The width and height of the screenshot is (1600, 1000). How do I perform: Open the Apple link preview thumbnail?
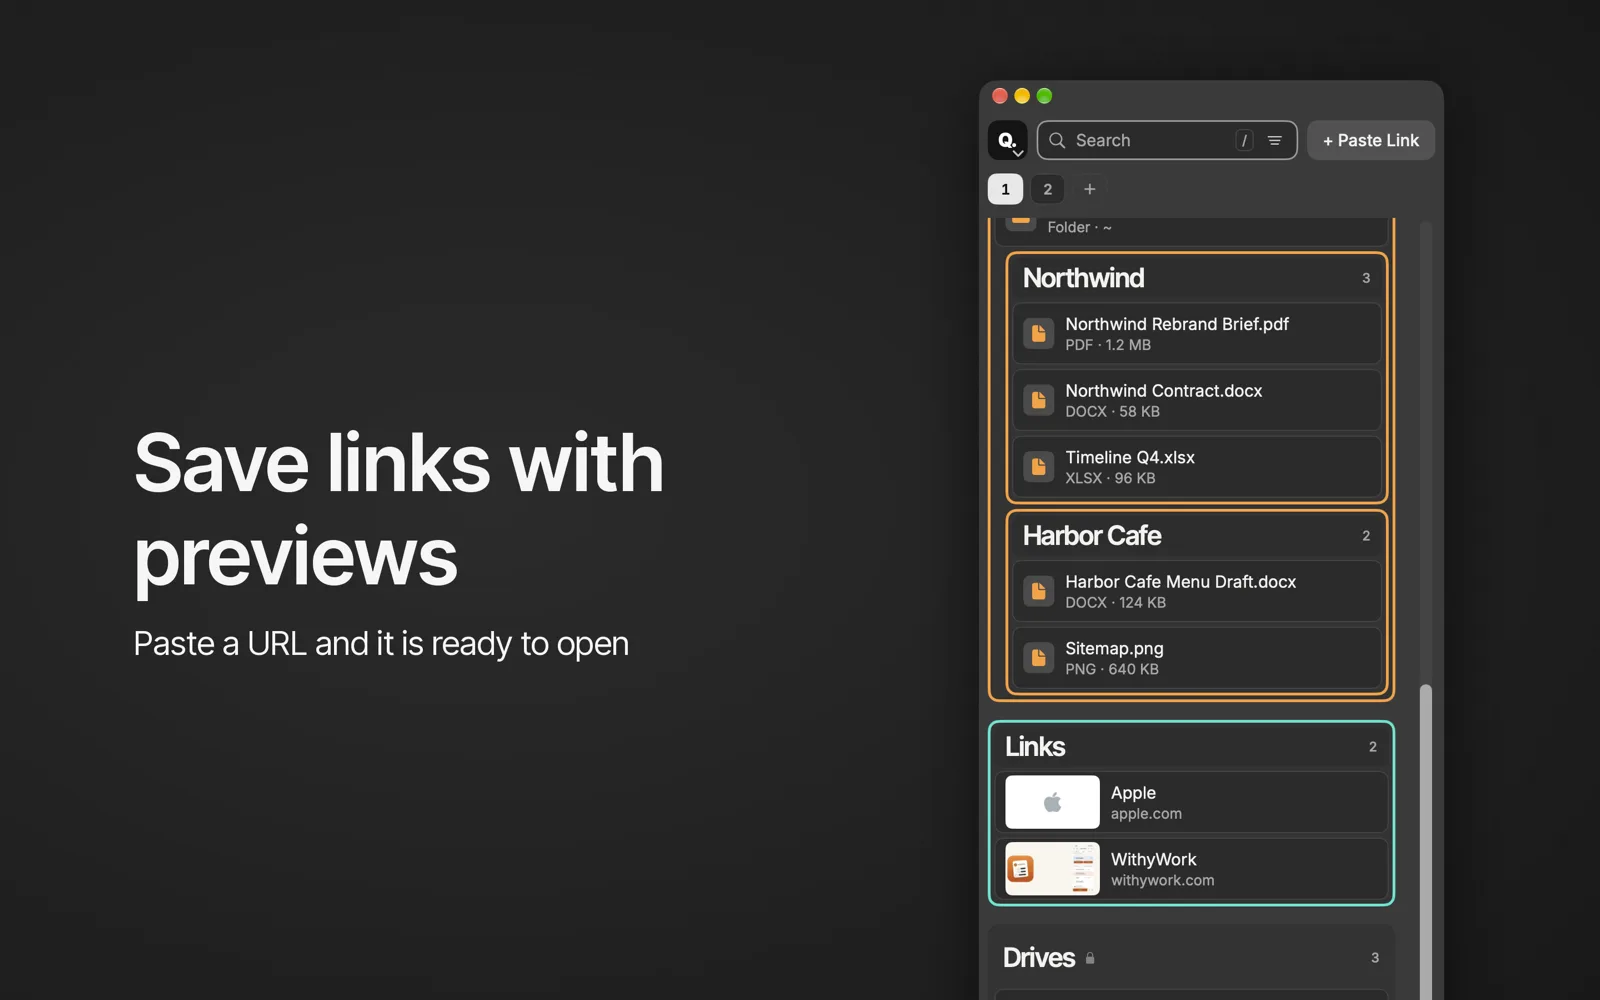[x=1052, y=802]
